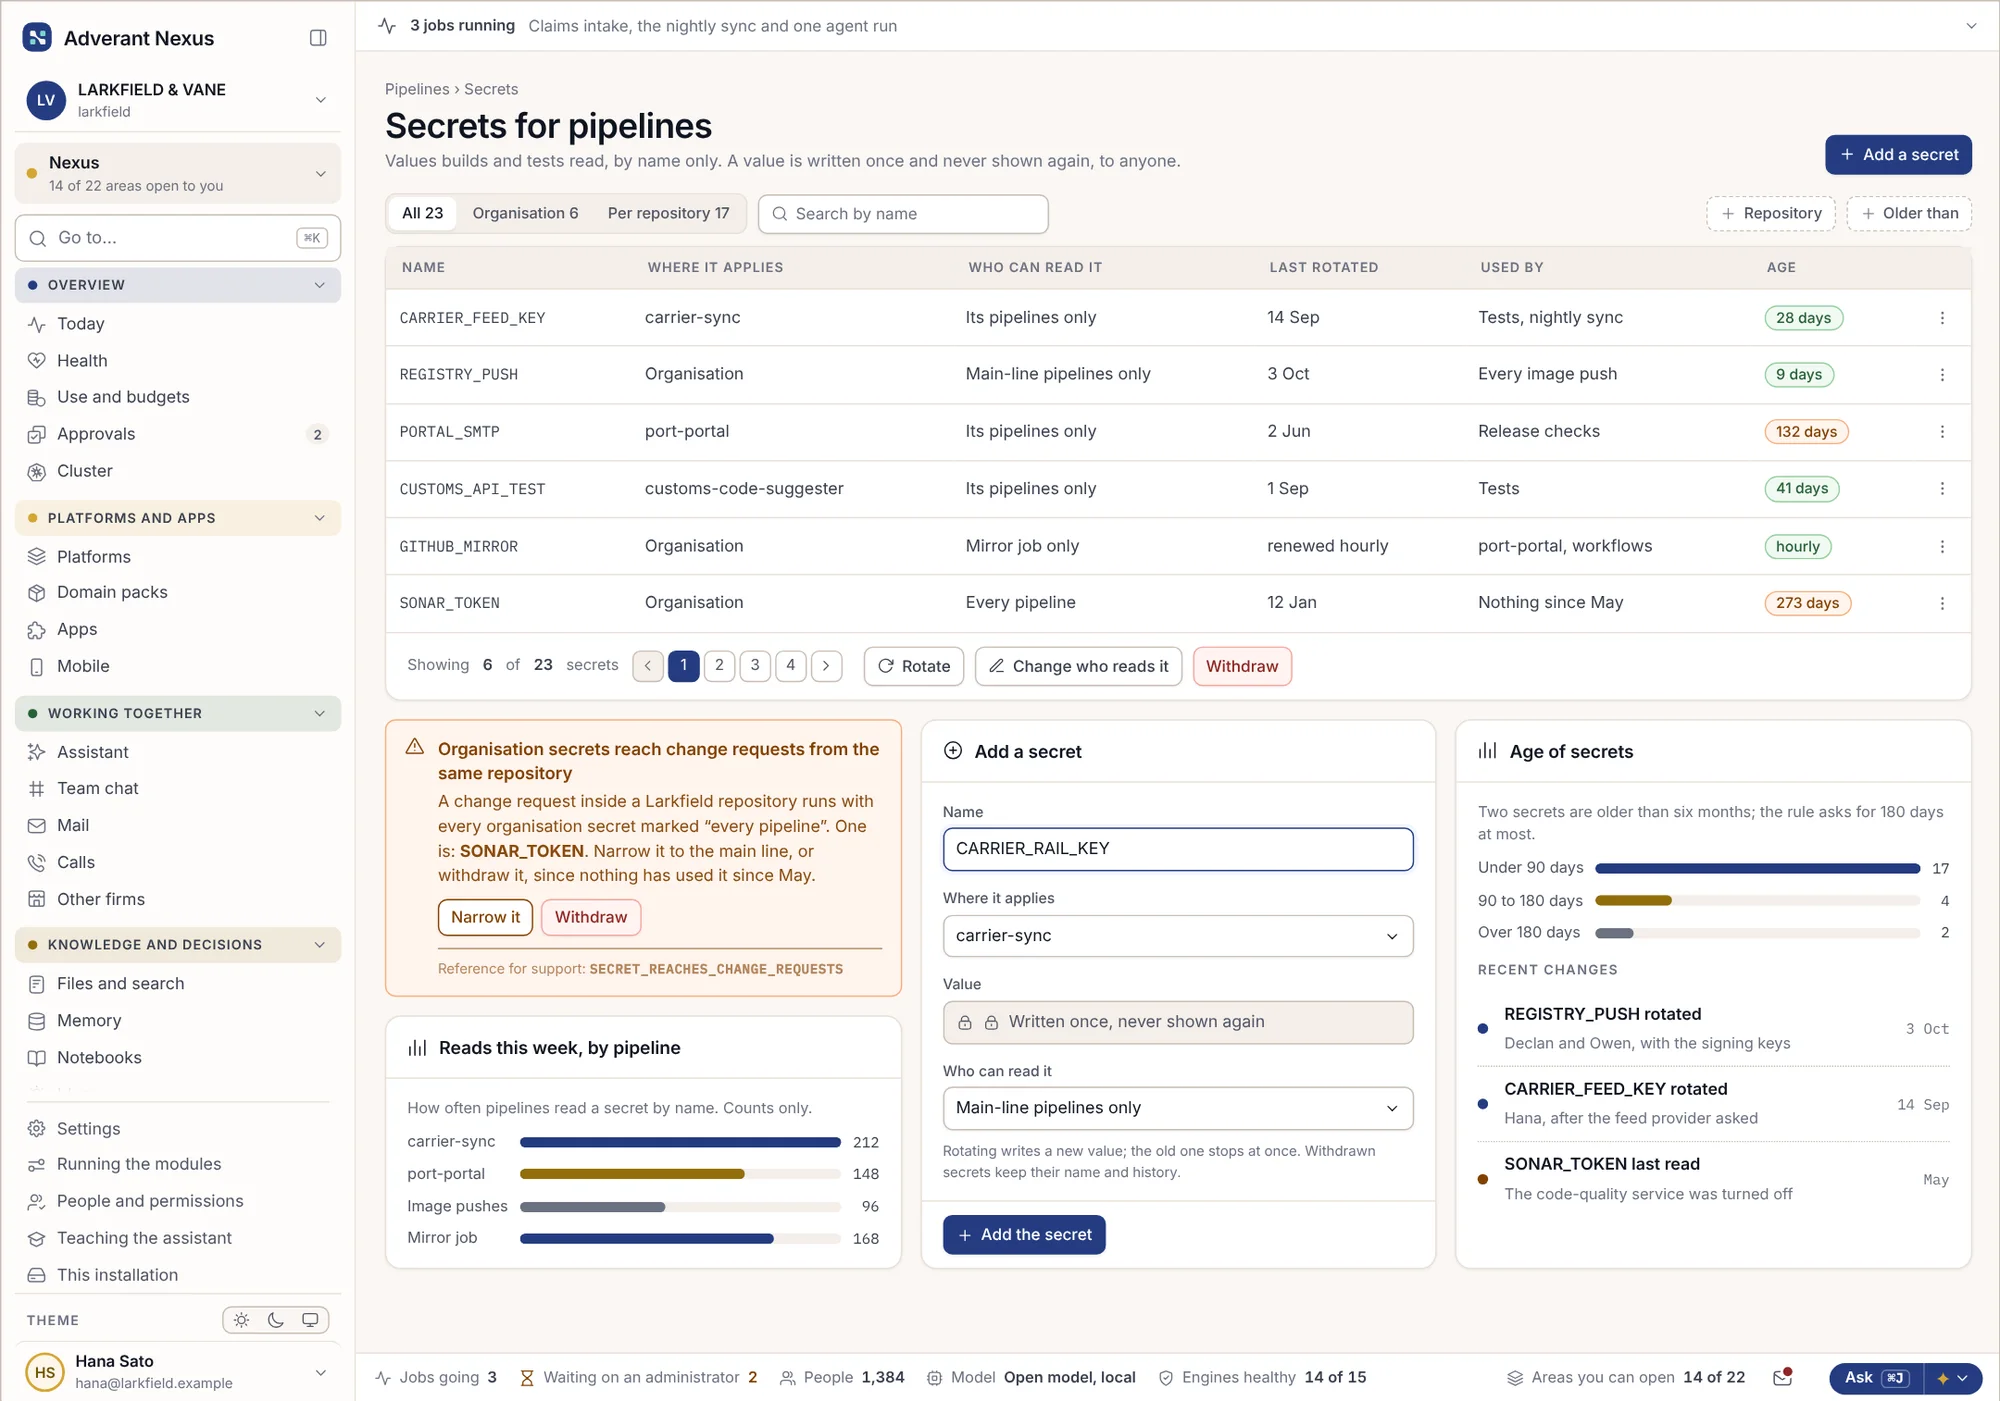Click the secret Name input field
Image resolution: width=2000 pixels, height=1401 pixels.
coord(1178,849)
